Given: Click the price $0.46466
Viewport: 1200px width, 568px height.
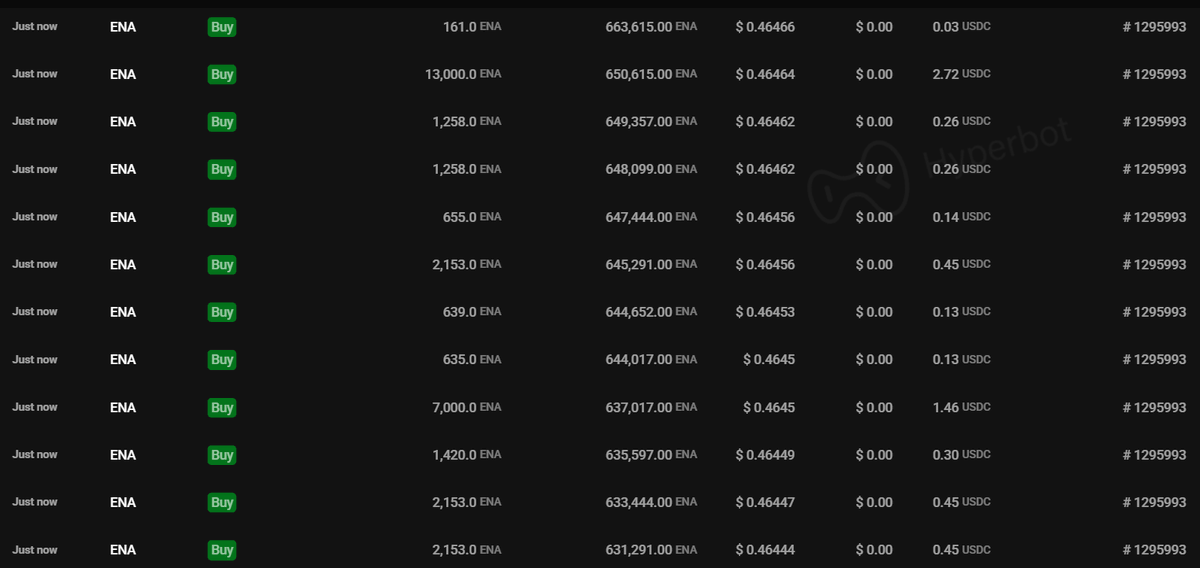Looking at the screenshot, I should (765, 27).
